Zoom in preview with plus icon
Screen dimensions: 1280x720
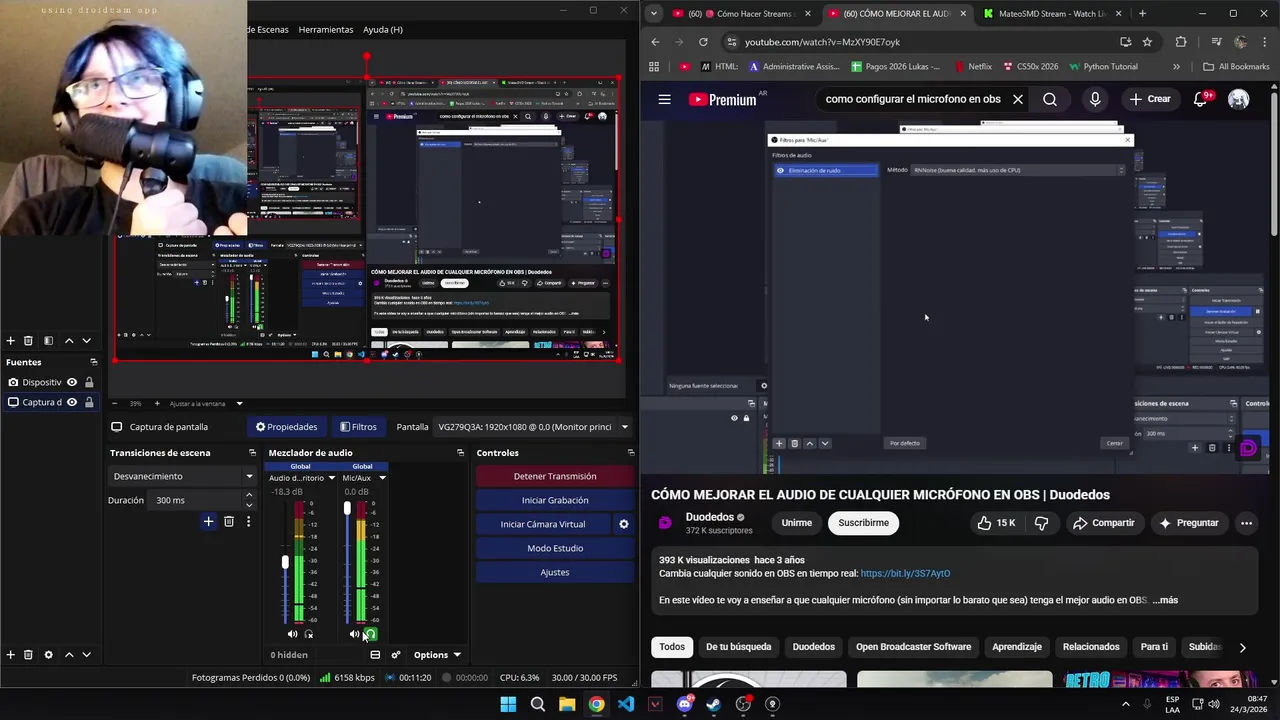[x=155, y=403]
